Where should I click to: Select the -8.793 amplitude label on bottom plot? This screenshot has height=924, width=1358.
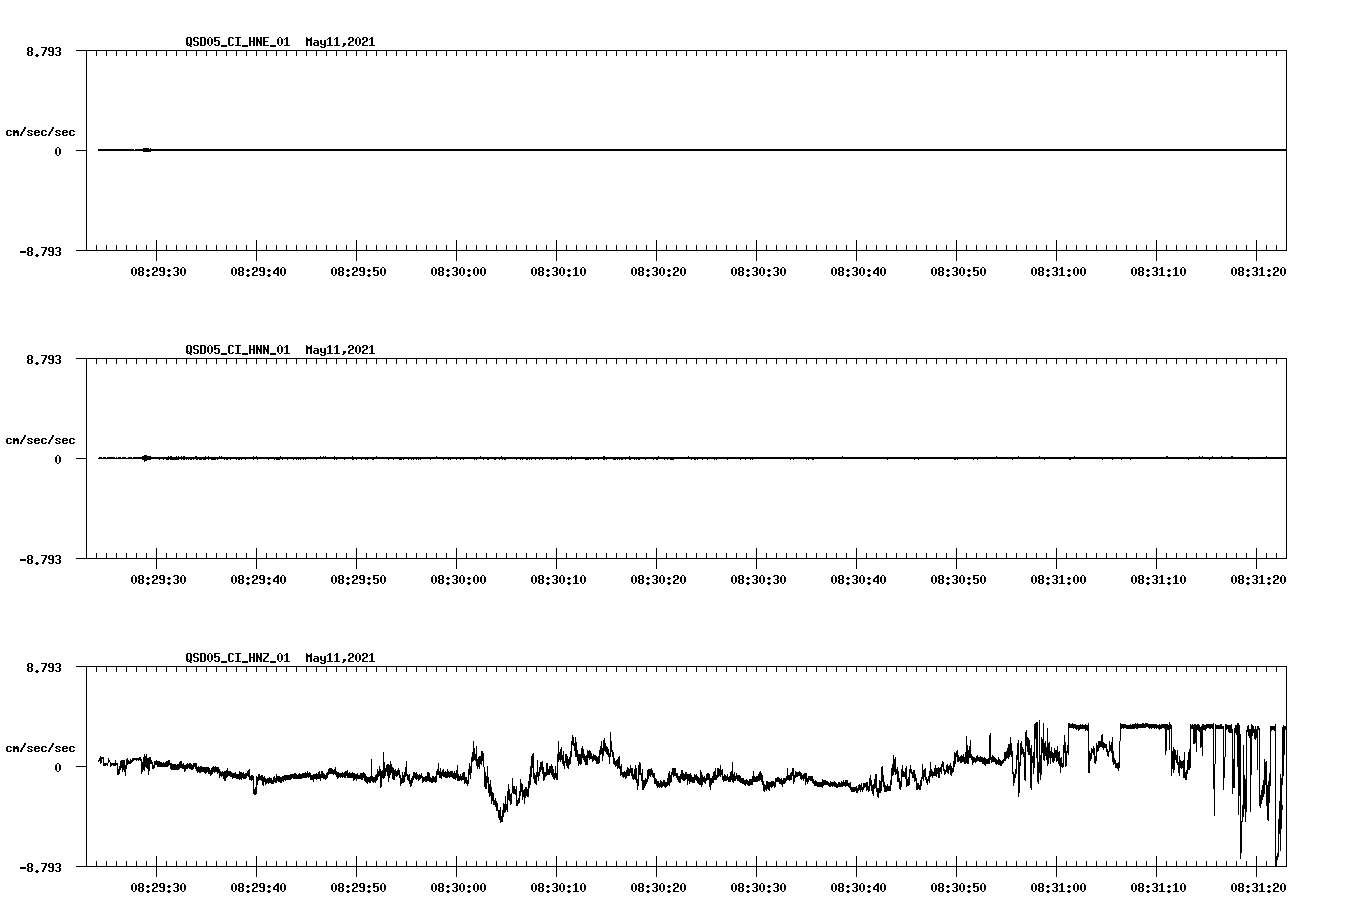tap(40, 870)
